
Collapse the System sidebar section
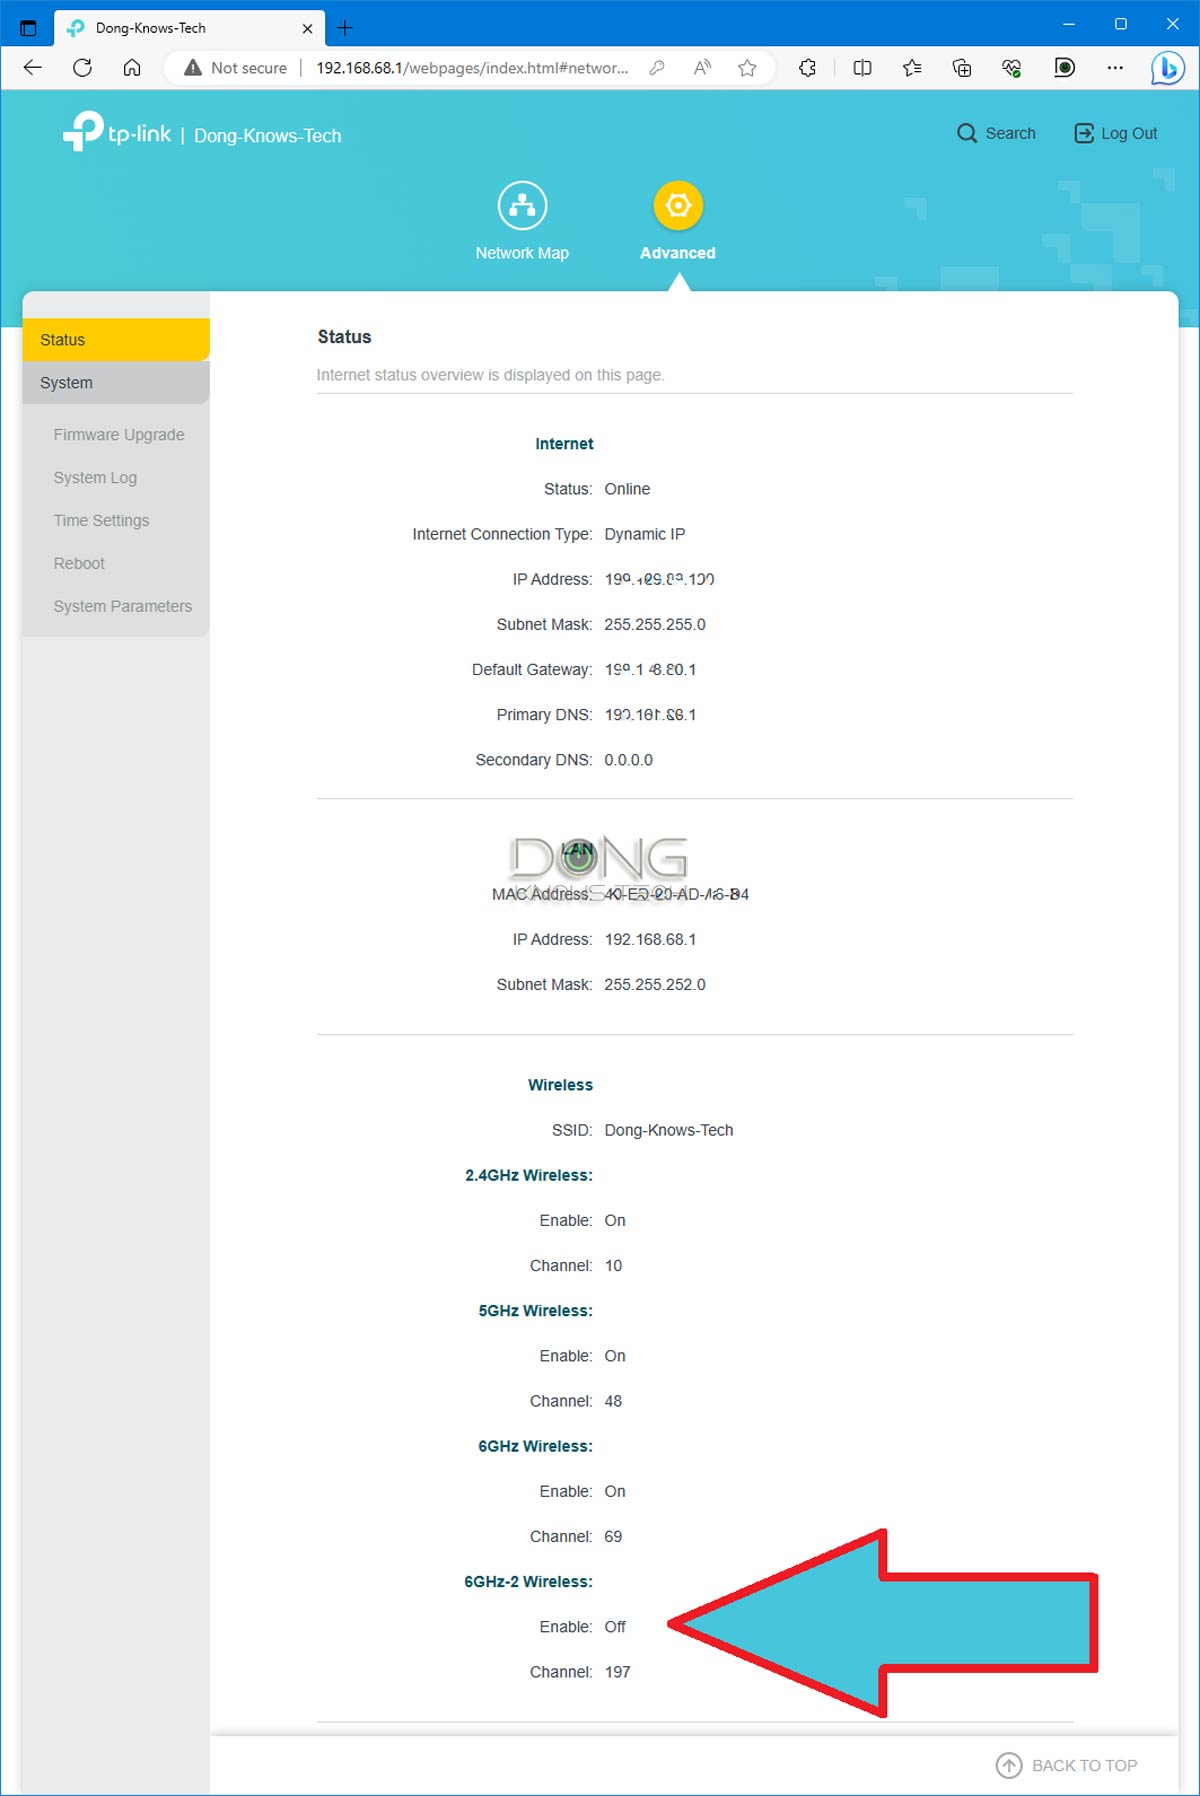tap(116, 383)
